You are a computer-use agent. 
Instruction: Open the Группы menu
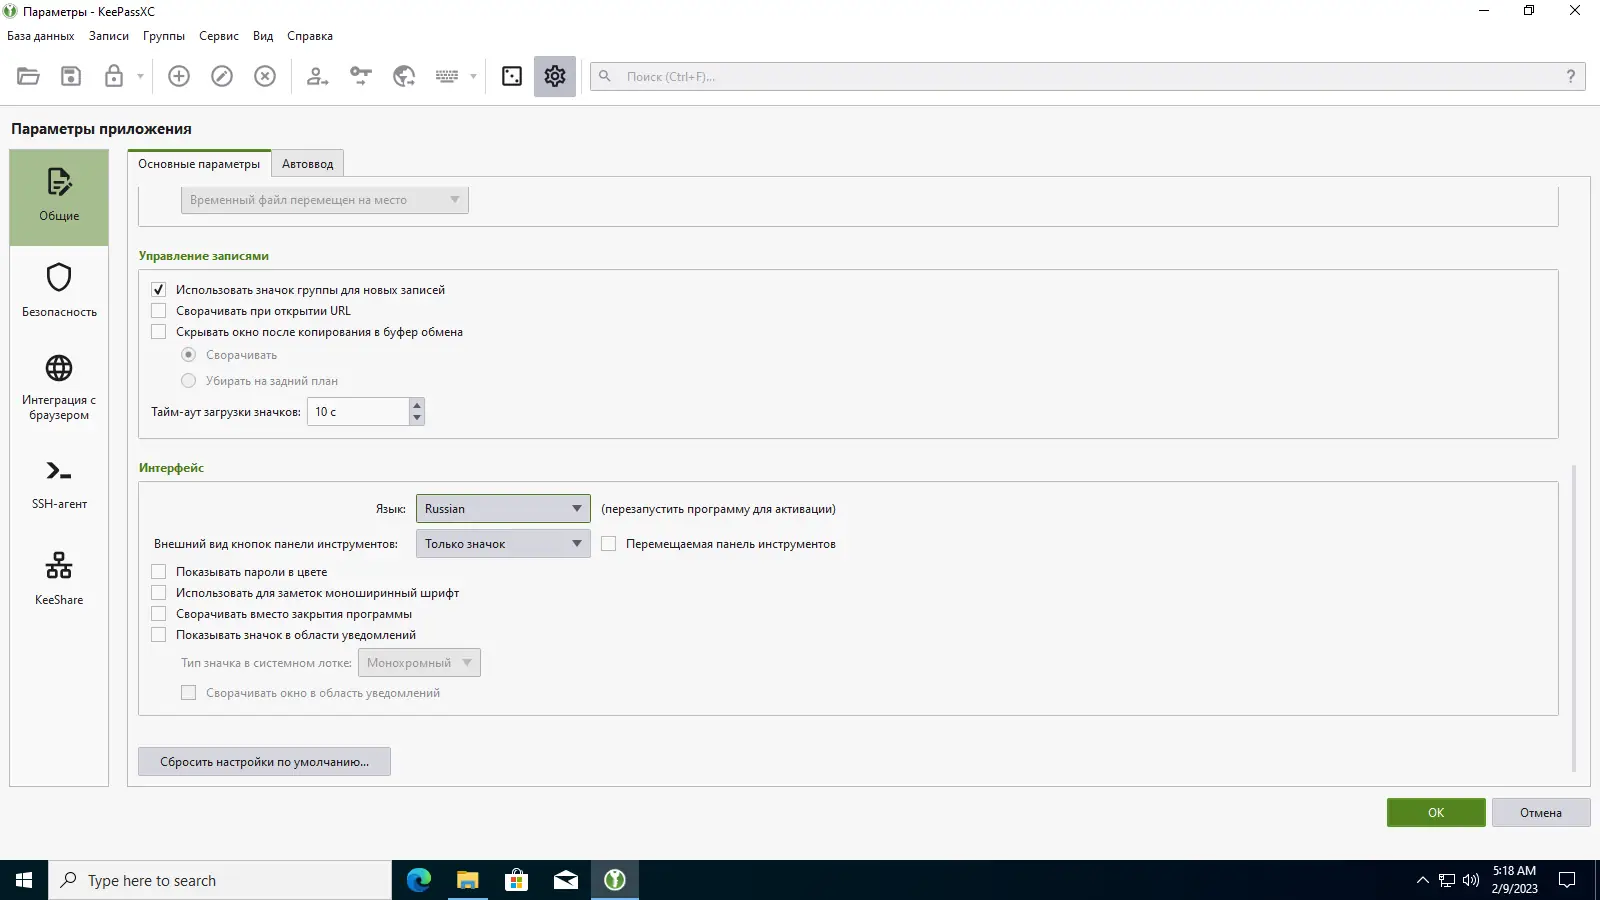[x=164, y=36]
